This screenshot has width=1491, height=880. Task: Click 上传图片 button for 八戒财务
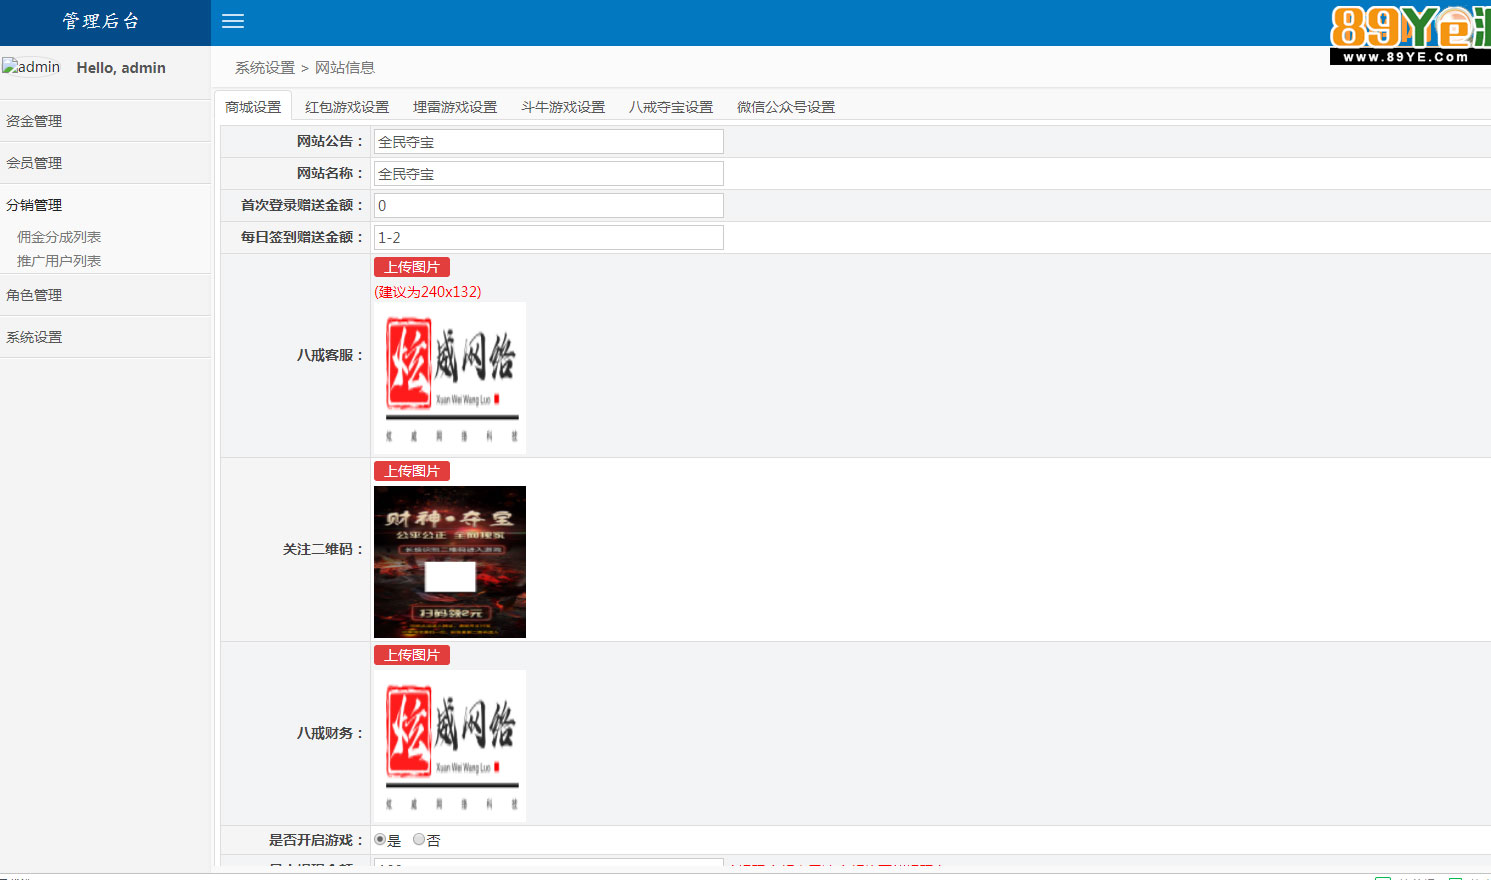point(412,655)
